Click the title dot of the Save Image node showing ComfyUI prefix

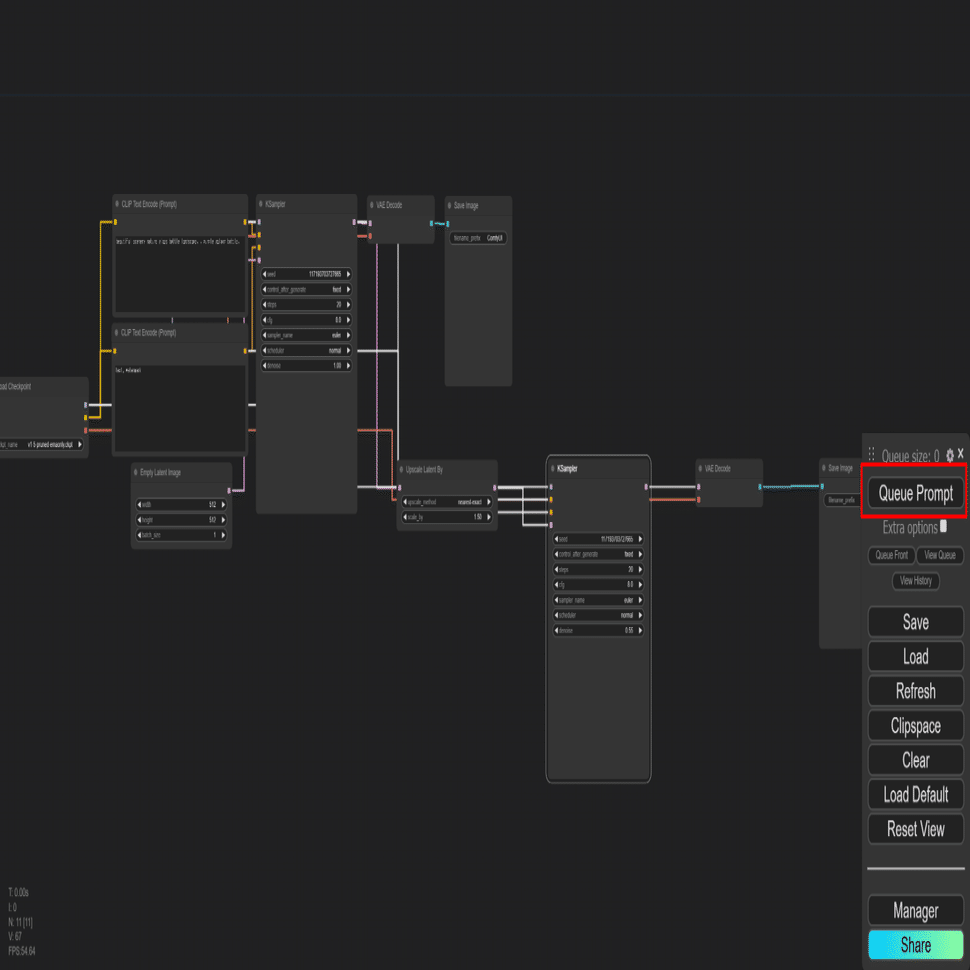pos(449,205)
